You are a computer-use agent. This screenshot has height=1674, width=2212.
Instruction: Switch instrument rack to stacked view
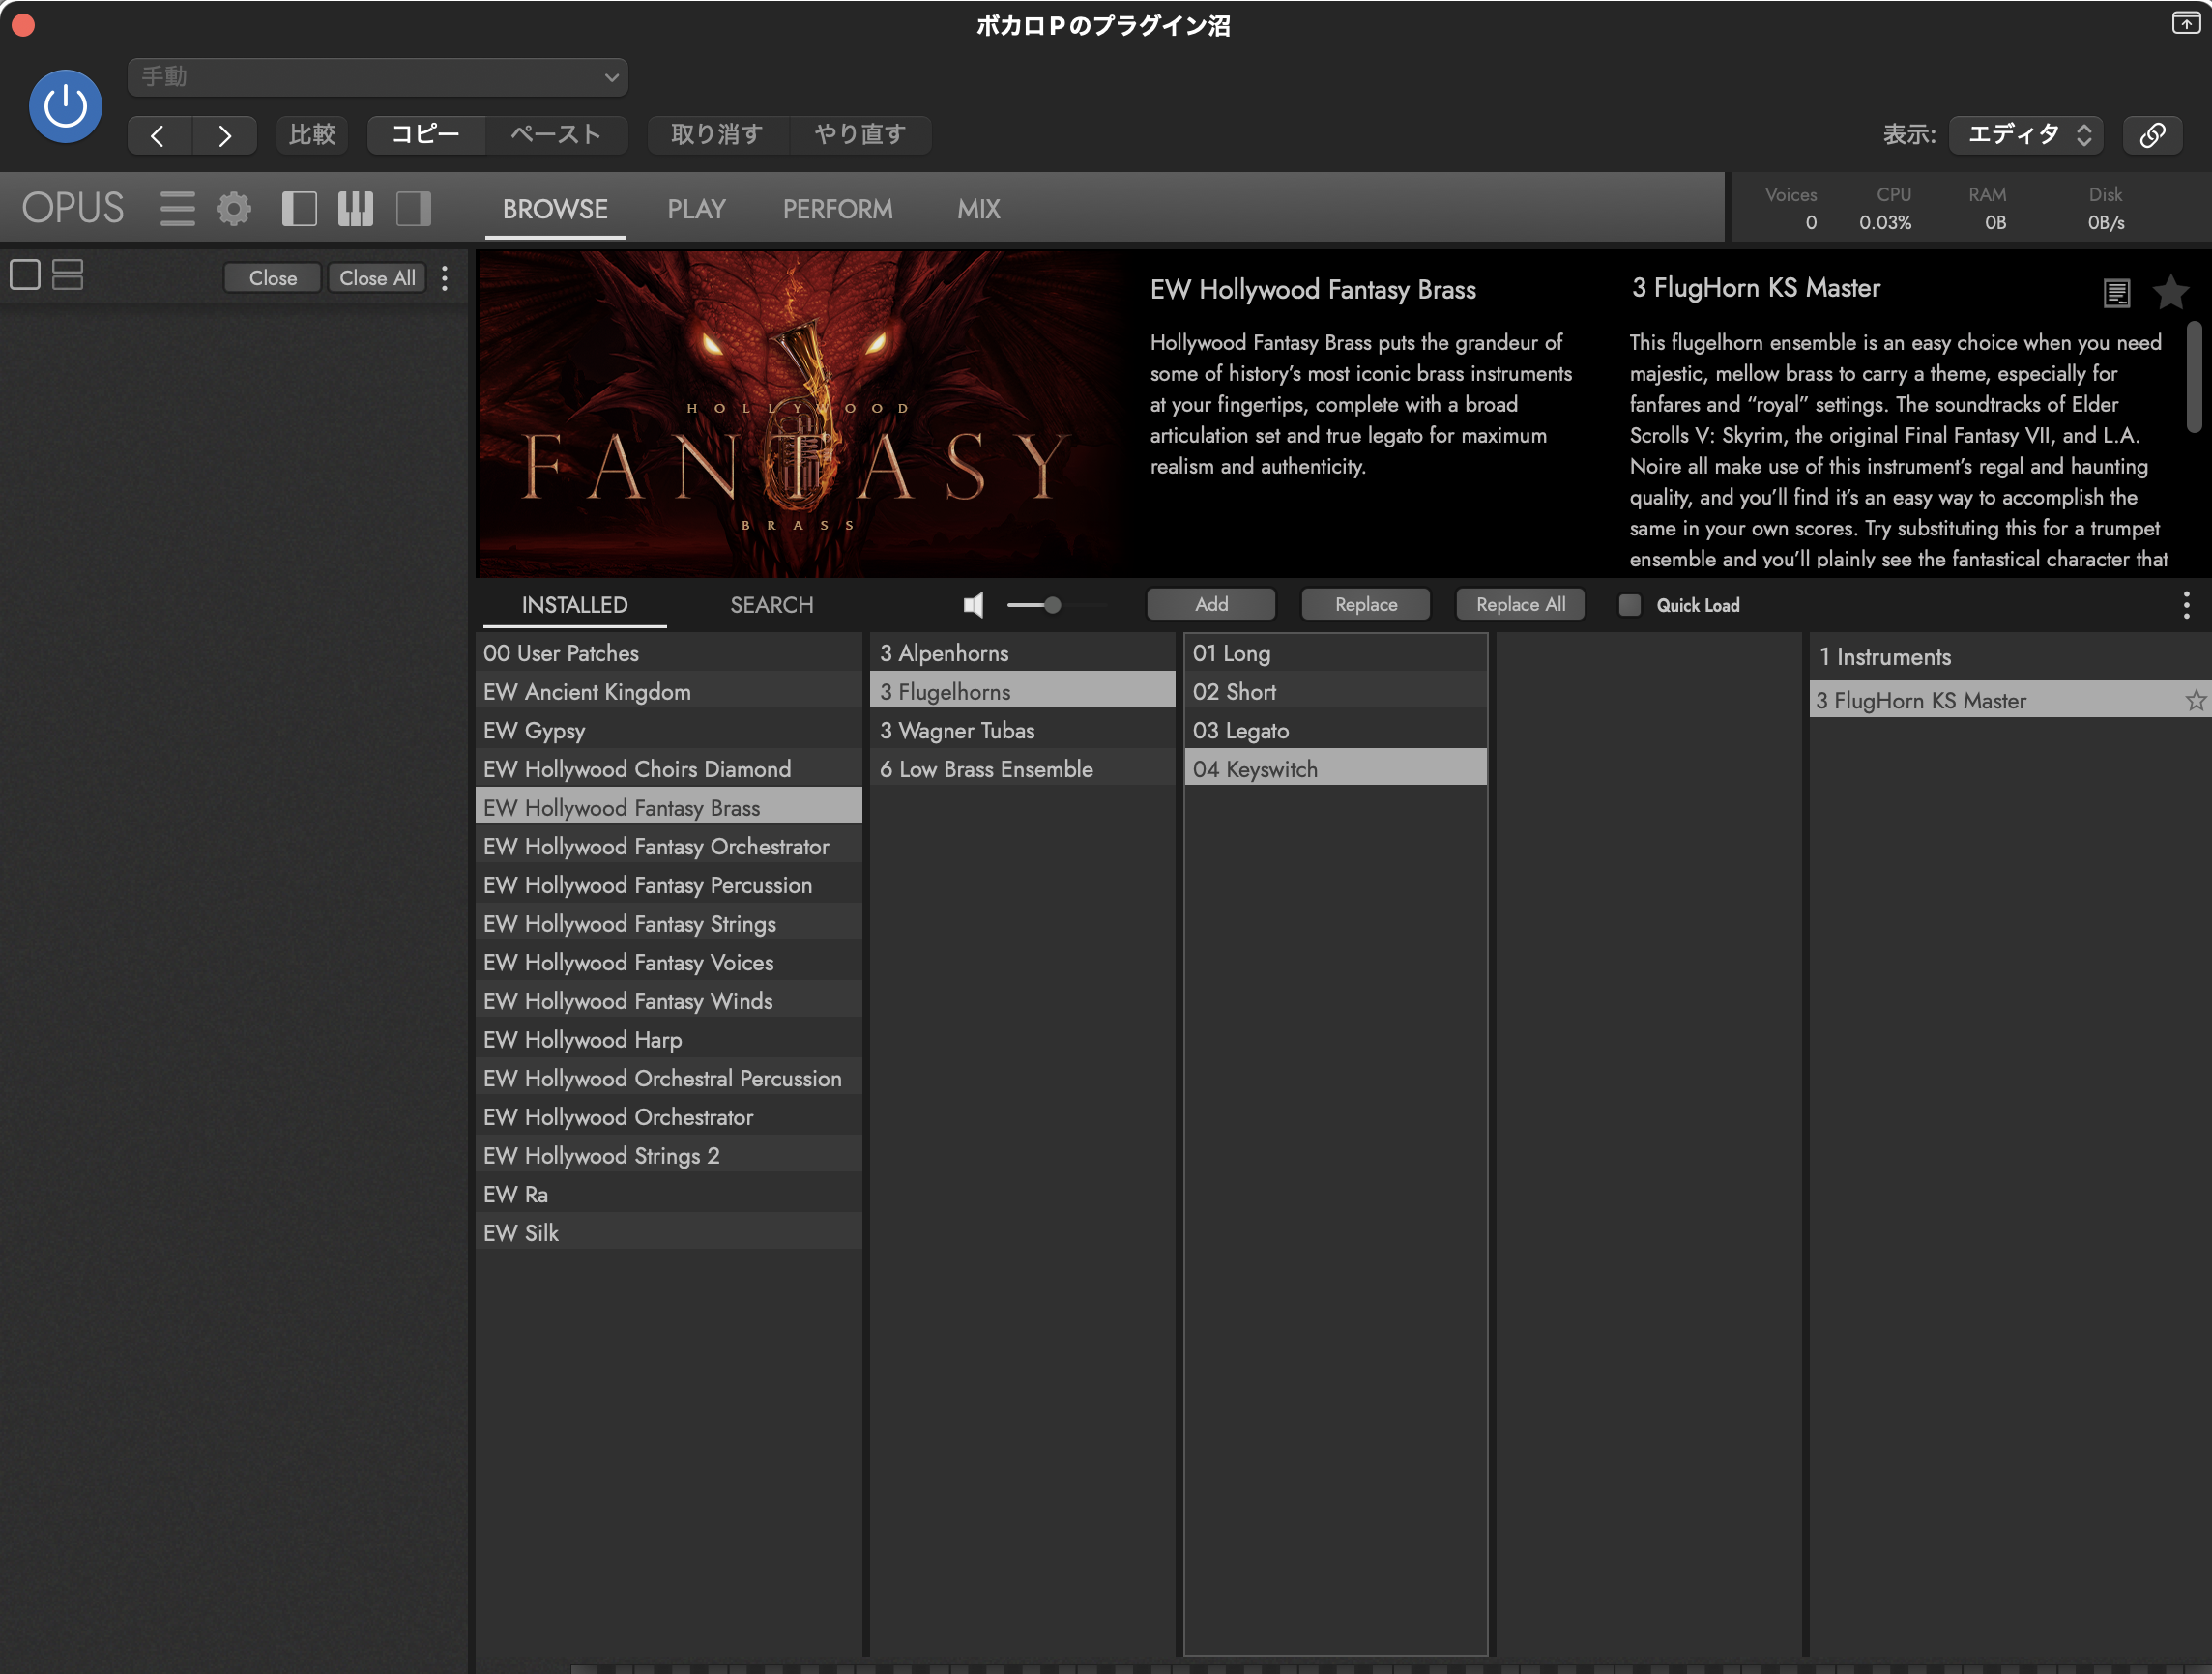[68, 274]
